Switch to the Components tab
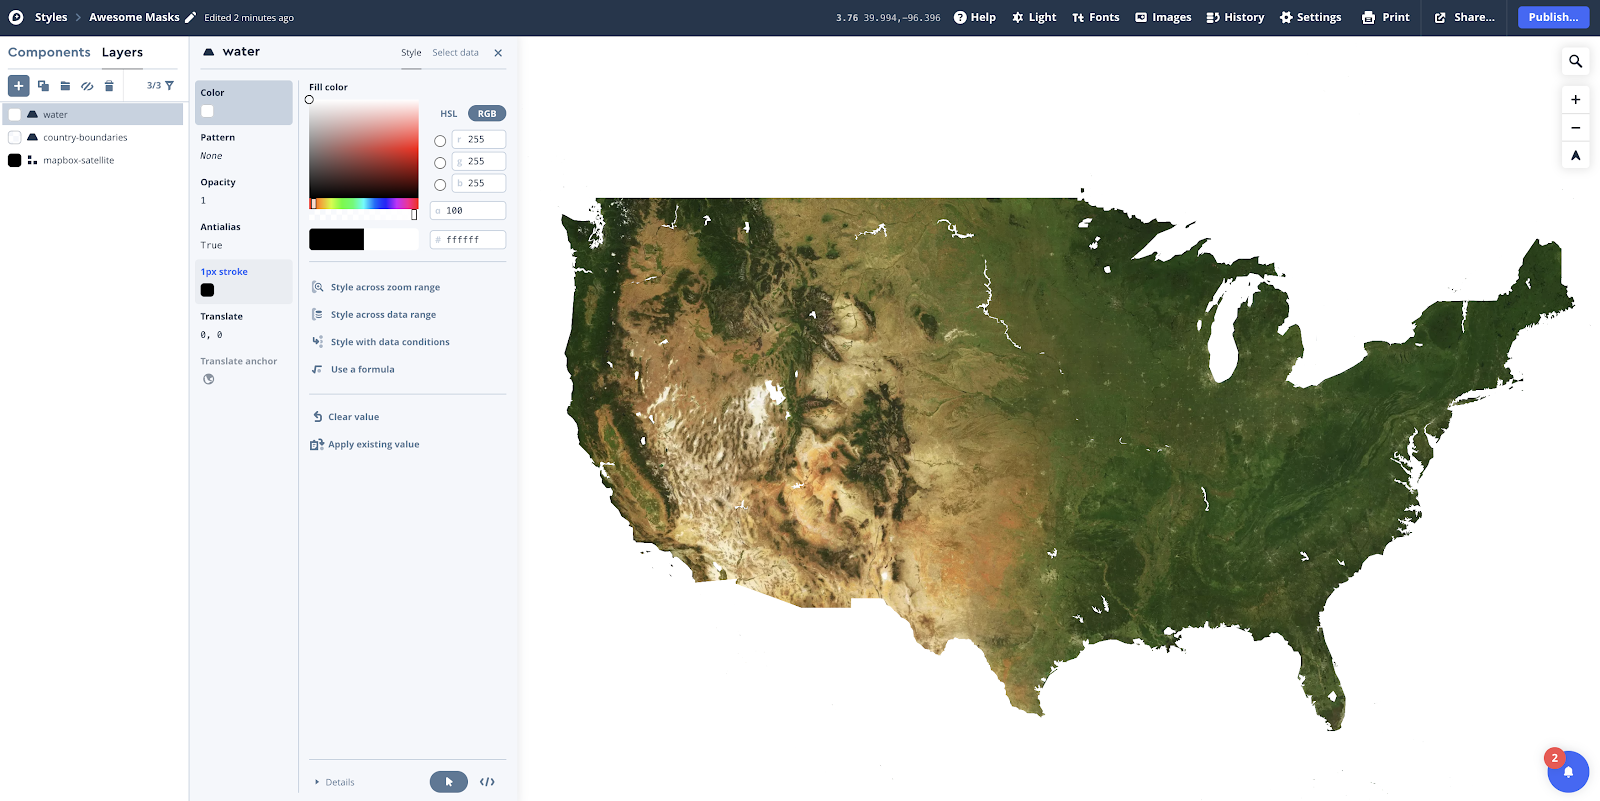The width and height of the screenshot is (1600, 801). pos(49,52)
